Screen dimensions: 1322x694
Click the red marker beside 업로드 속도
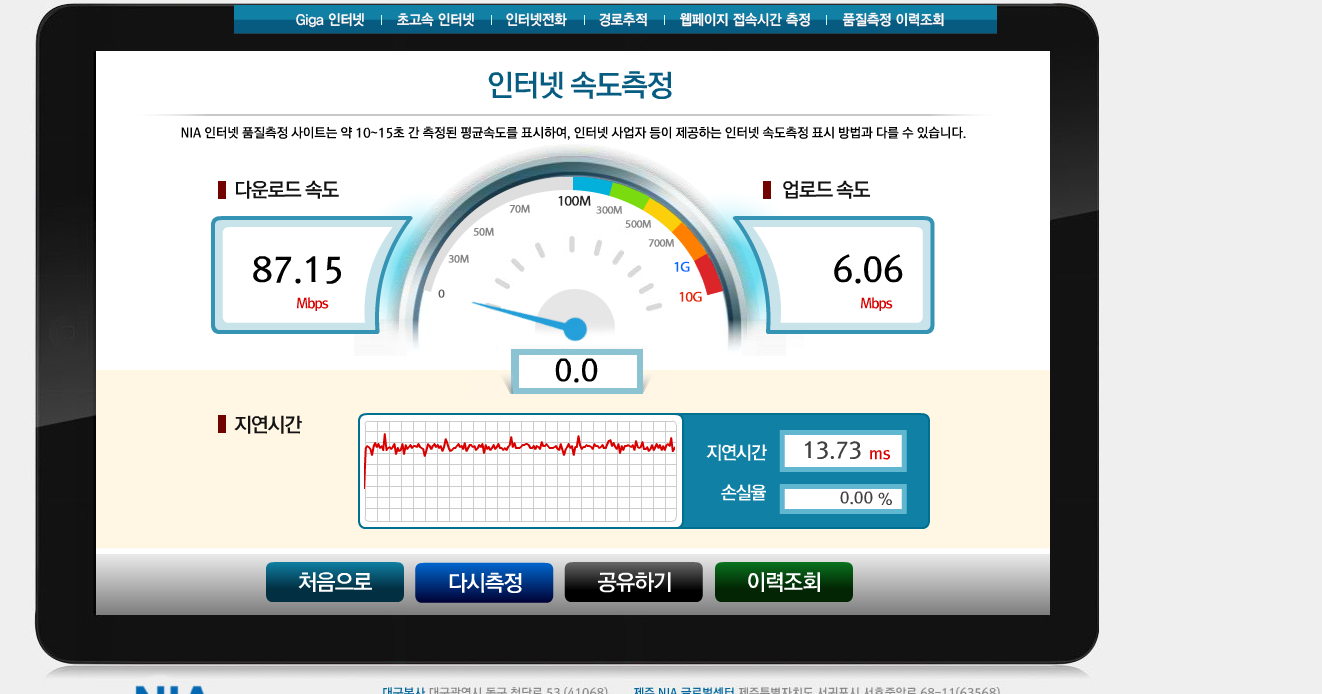[x=767, y=190]
